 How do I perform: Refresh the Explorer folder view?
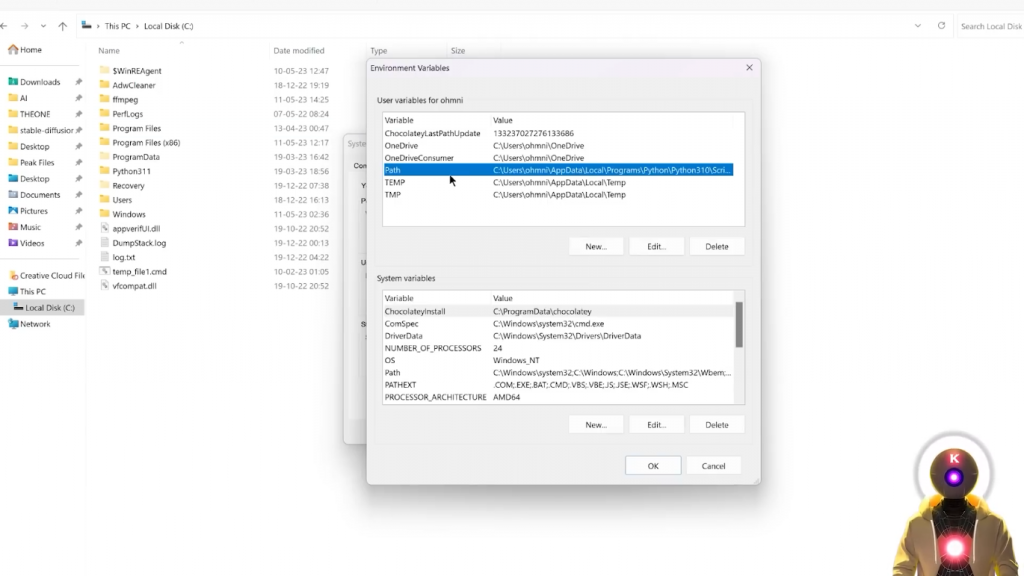point(941,26)
